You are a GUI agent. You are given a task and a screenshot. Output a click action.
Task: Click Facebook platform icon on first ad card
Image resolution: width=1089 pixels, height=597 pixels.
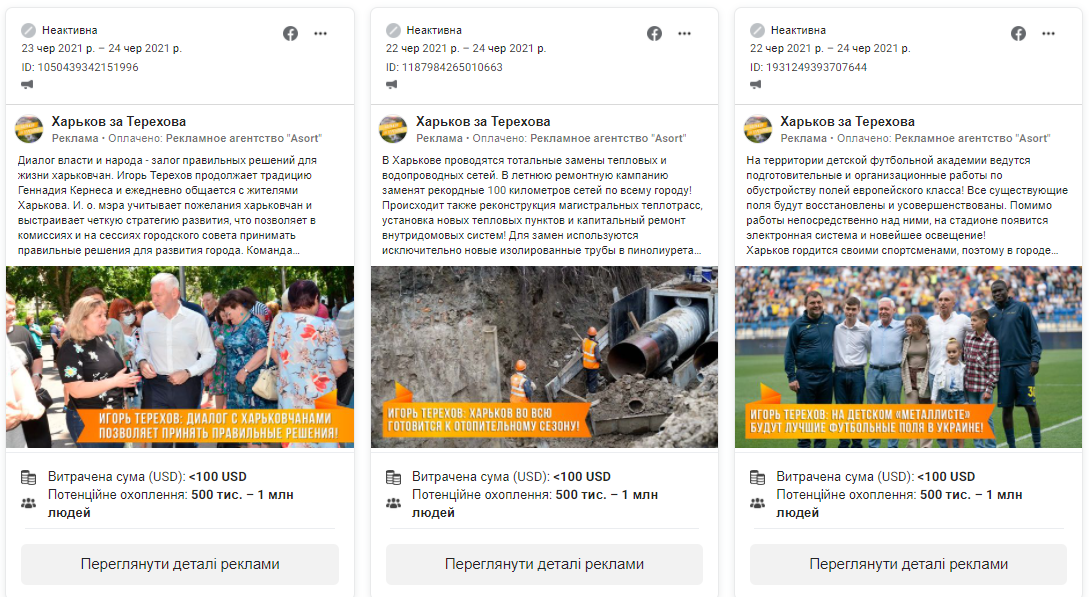pos(291,33)
